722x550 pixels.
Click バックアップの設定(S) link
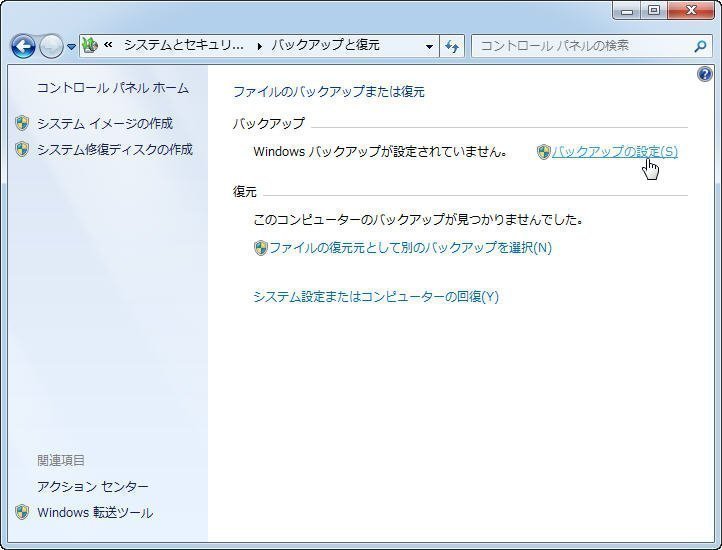(x=615, y=152)
